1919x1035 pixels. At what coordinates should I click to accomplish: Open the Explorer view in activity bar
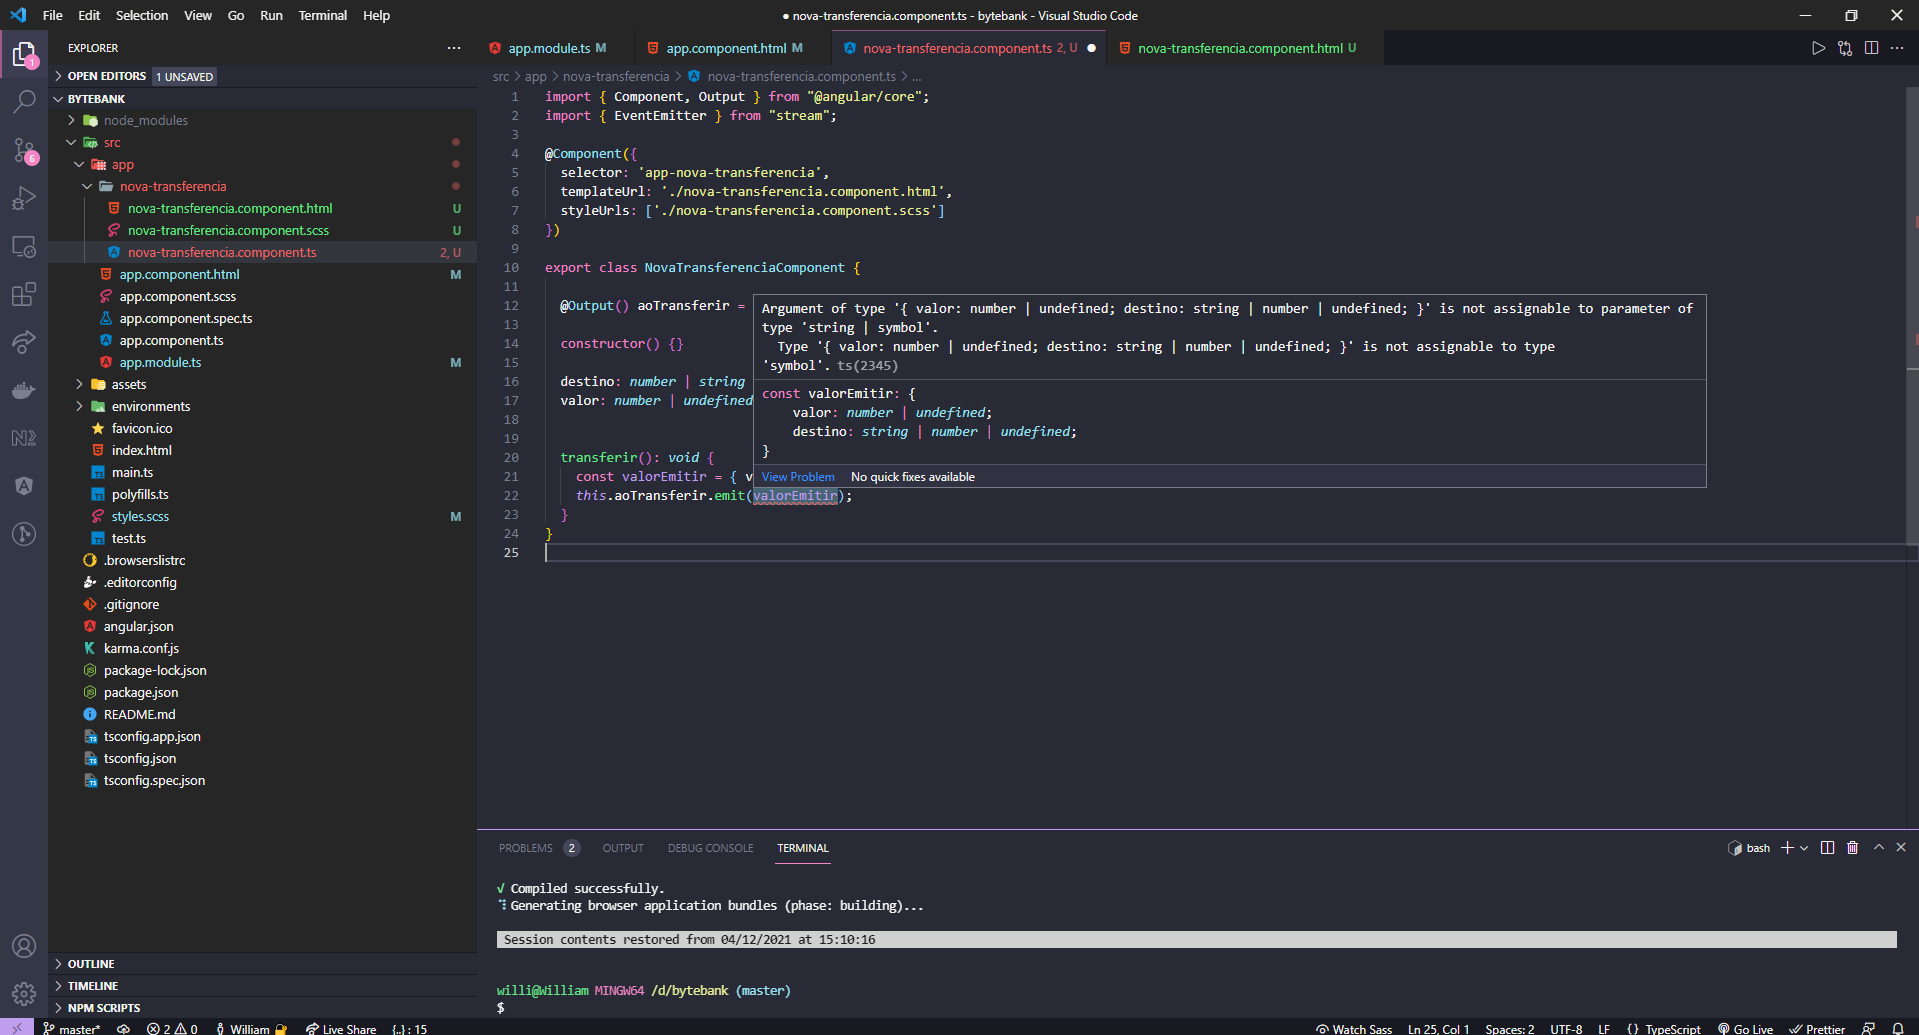(x=24, y=54)
